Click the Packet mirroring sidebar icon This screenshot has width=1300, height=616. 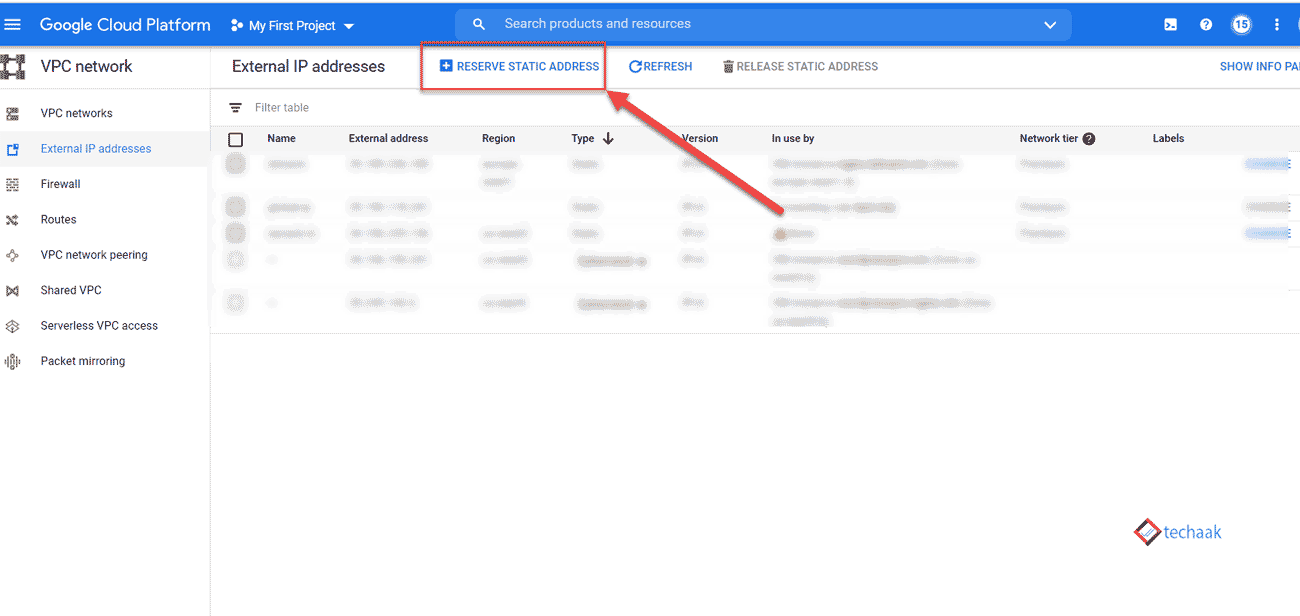[12, 362]
